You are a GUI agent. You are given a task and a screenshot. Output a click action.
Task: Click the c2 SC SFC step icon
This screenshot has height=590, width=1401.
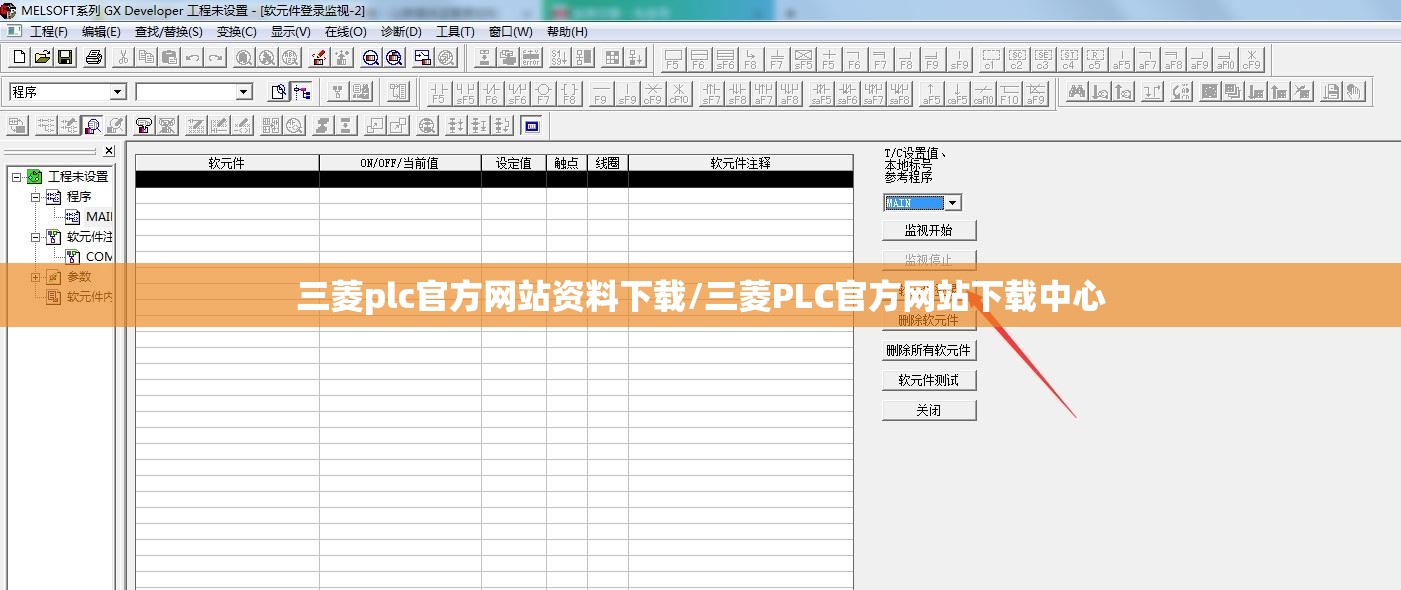[1016, 59]
